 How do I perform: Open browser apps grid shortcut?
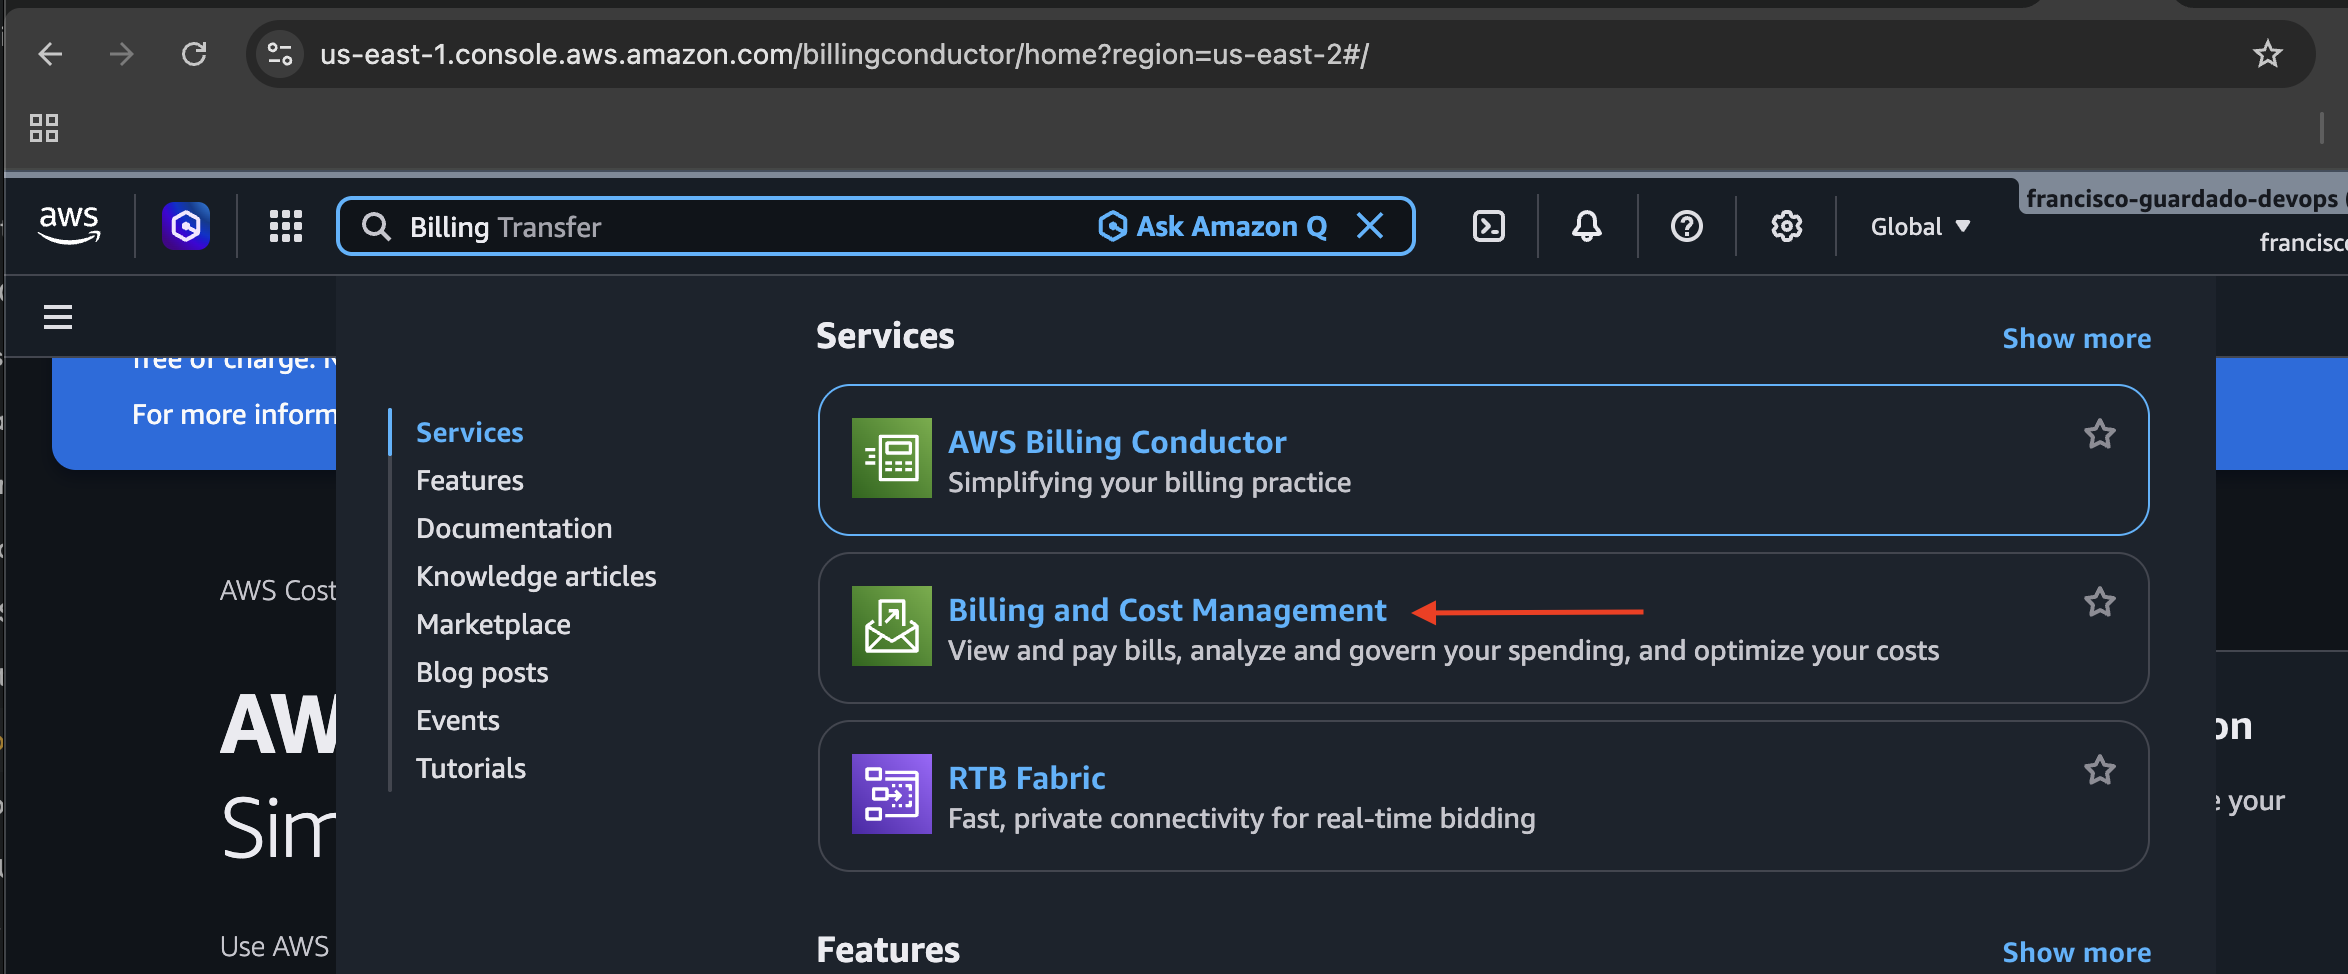point(44,128)
